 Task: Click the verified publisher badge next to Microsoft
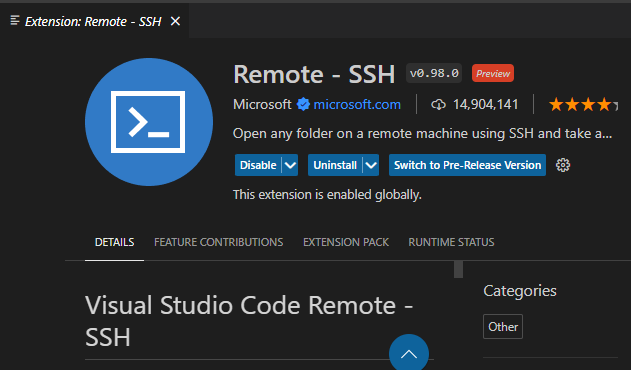(303, 105)
